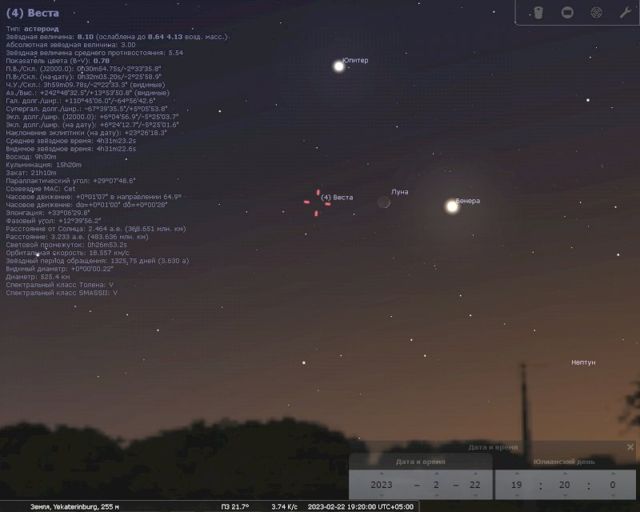The image size is (640, 512).
Task: Close the Дата и время dialog
Action: click(630, 447)
